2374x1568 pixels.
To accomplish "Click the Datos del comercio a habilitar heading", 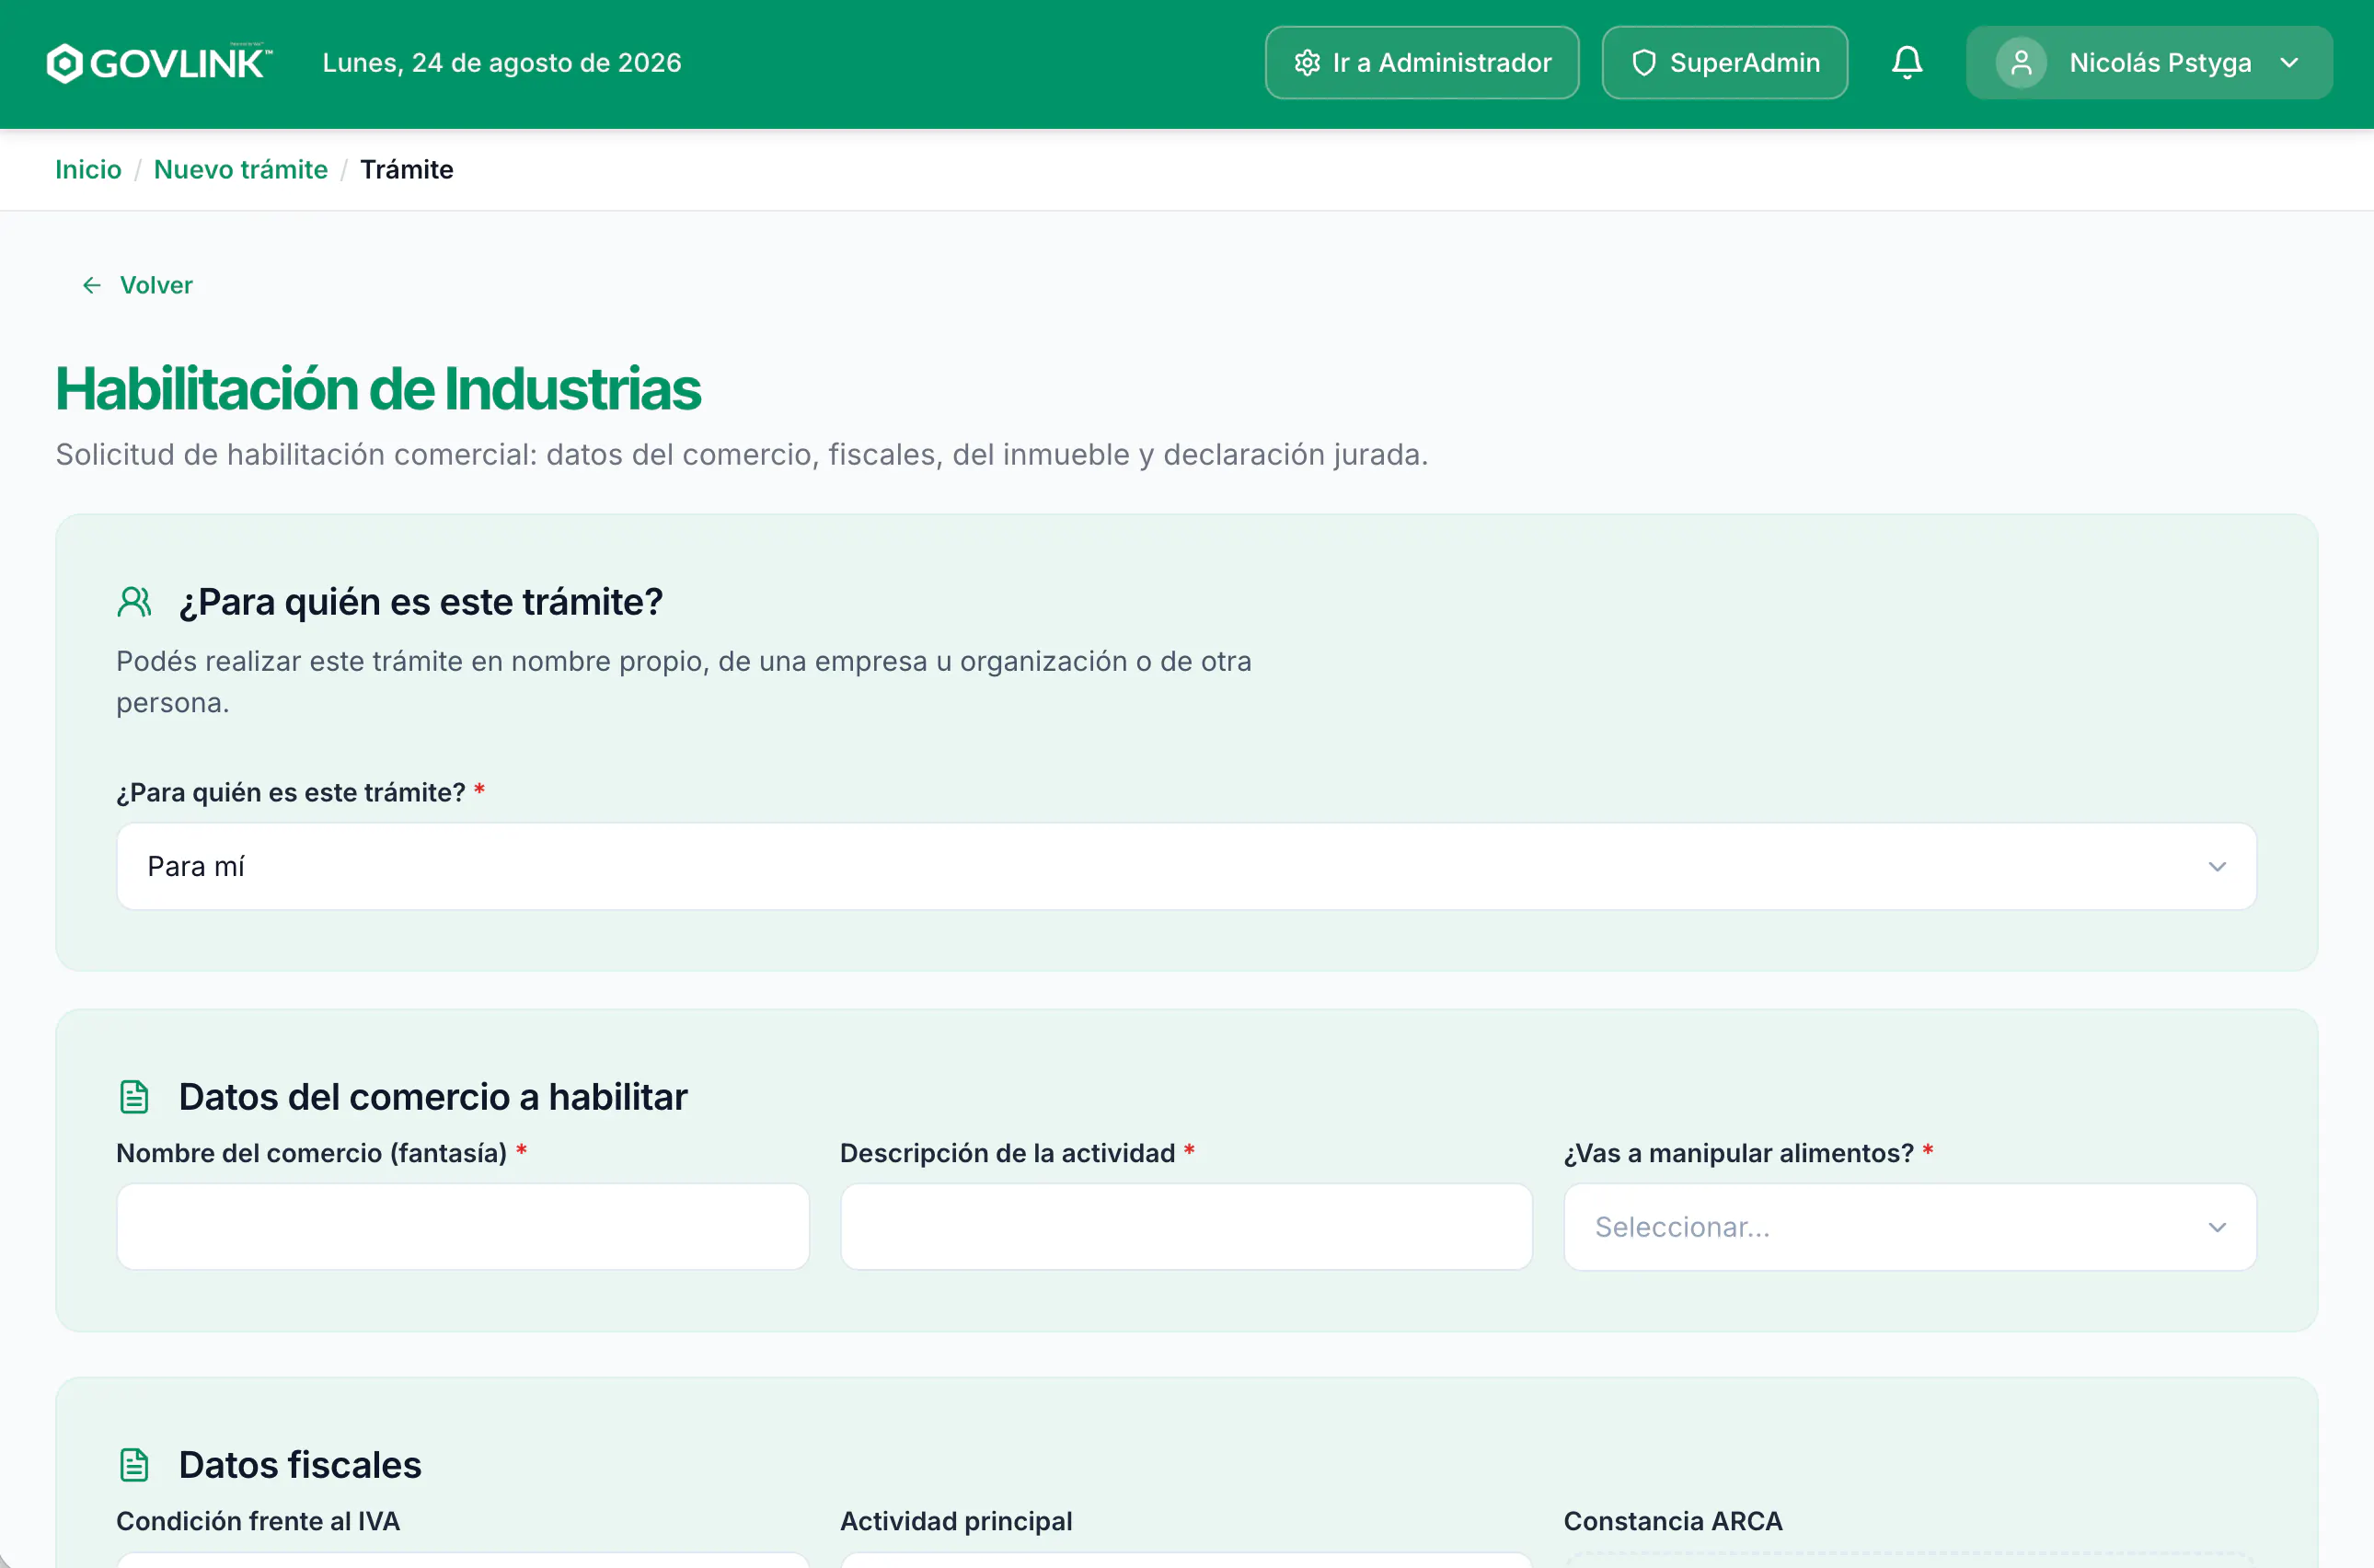I will tap(433, 1097).
